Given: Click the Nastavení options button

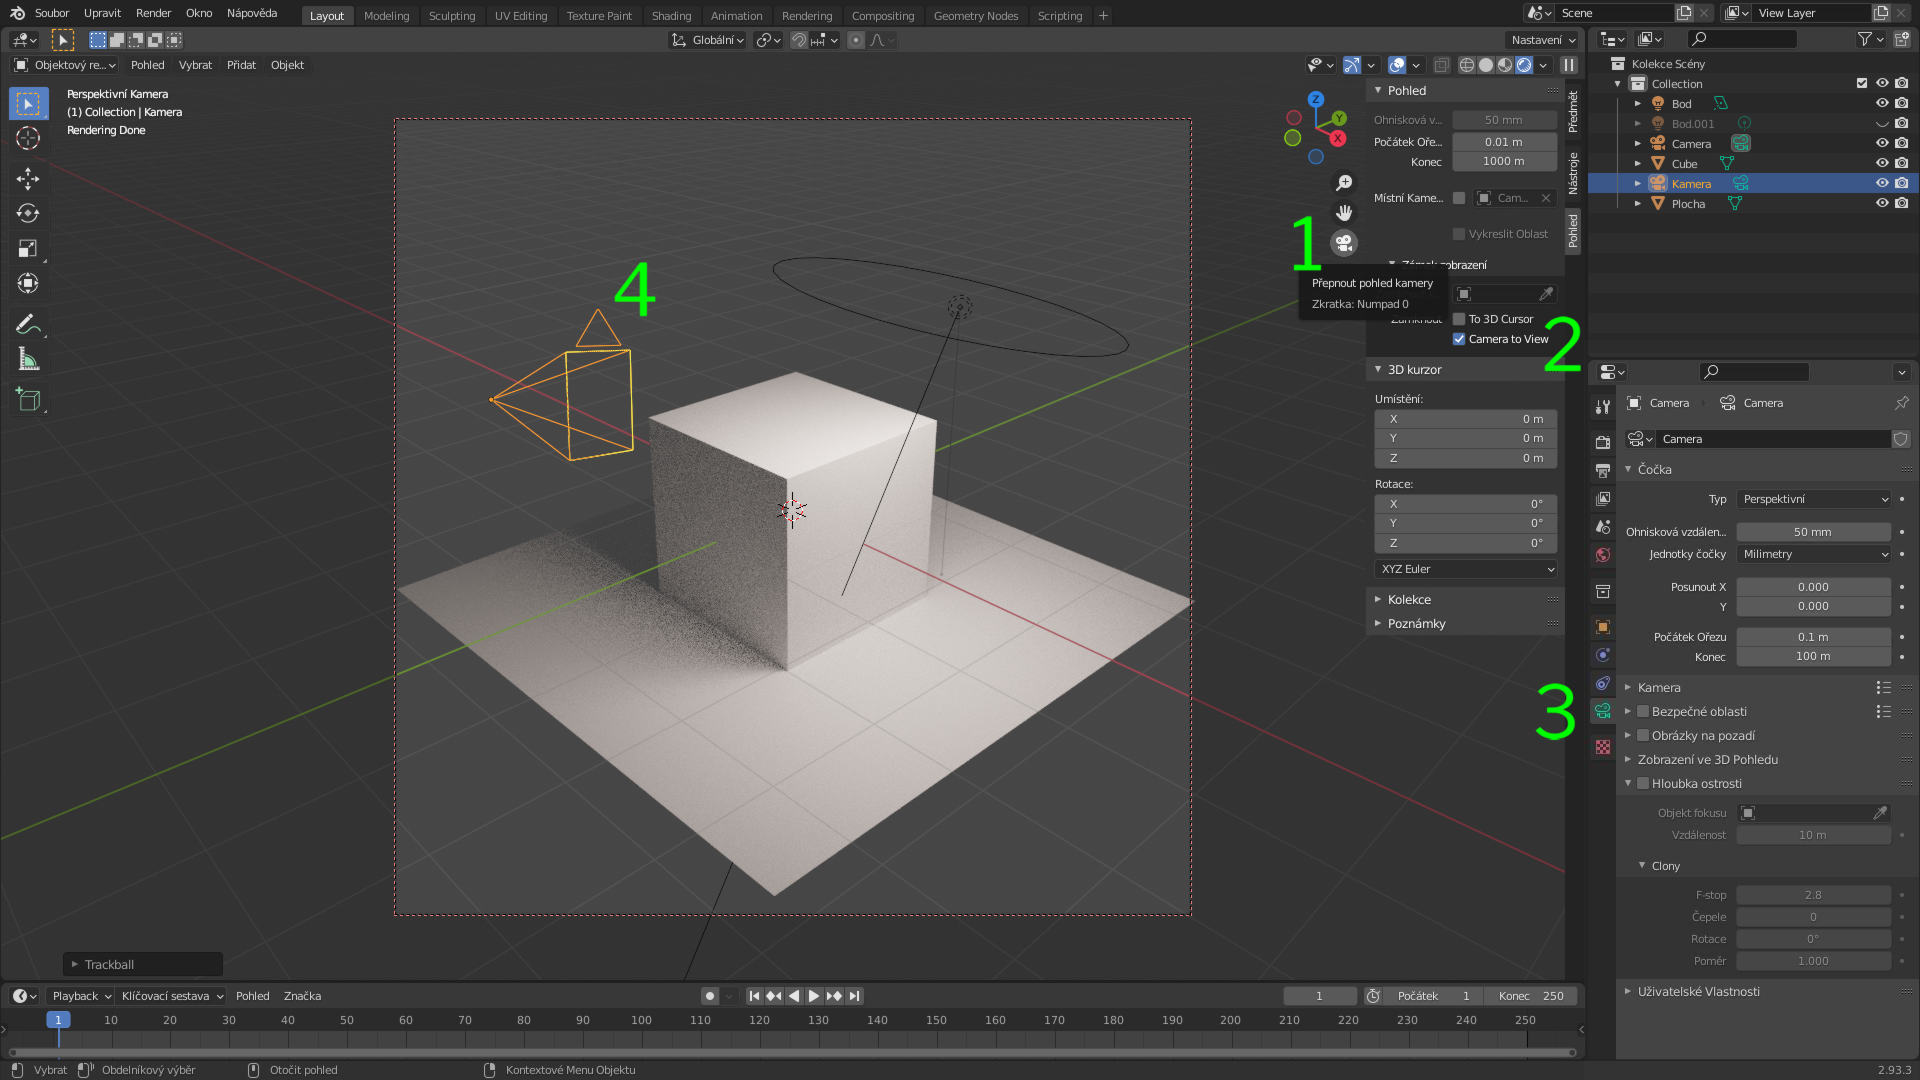Looking at the screenshot, I should coord(1543,40).
